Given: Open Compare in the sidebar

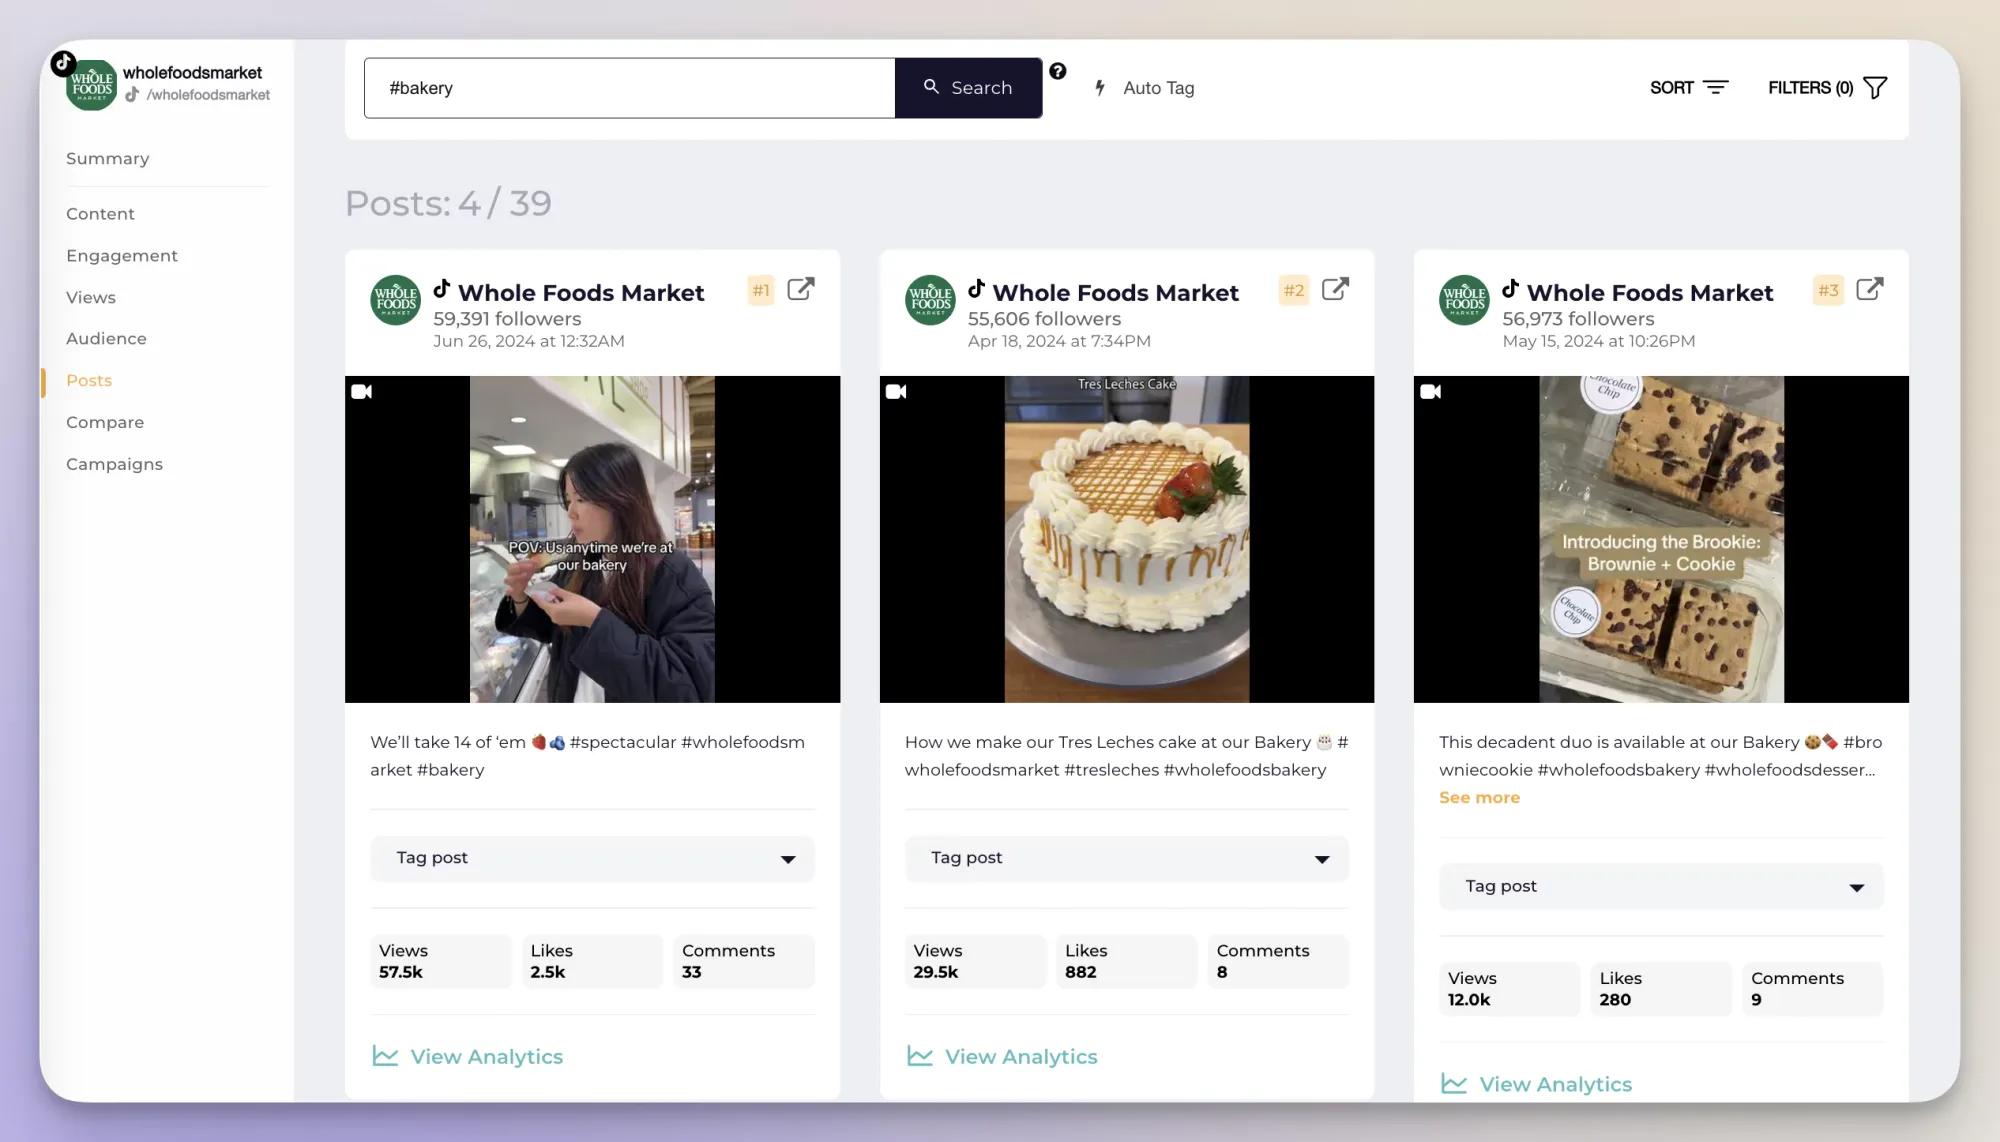Looking at the screenshot, I should click(x=105, y=423).
